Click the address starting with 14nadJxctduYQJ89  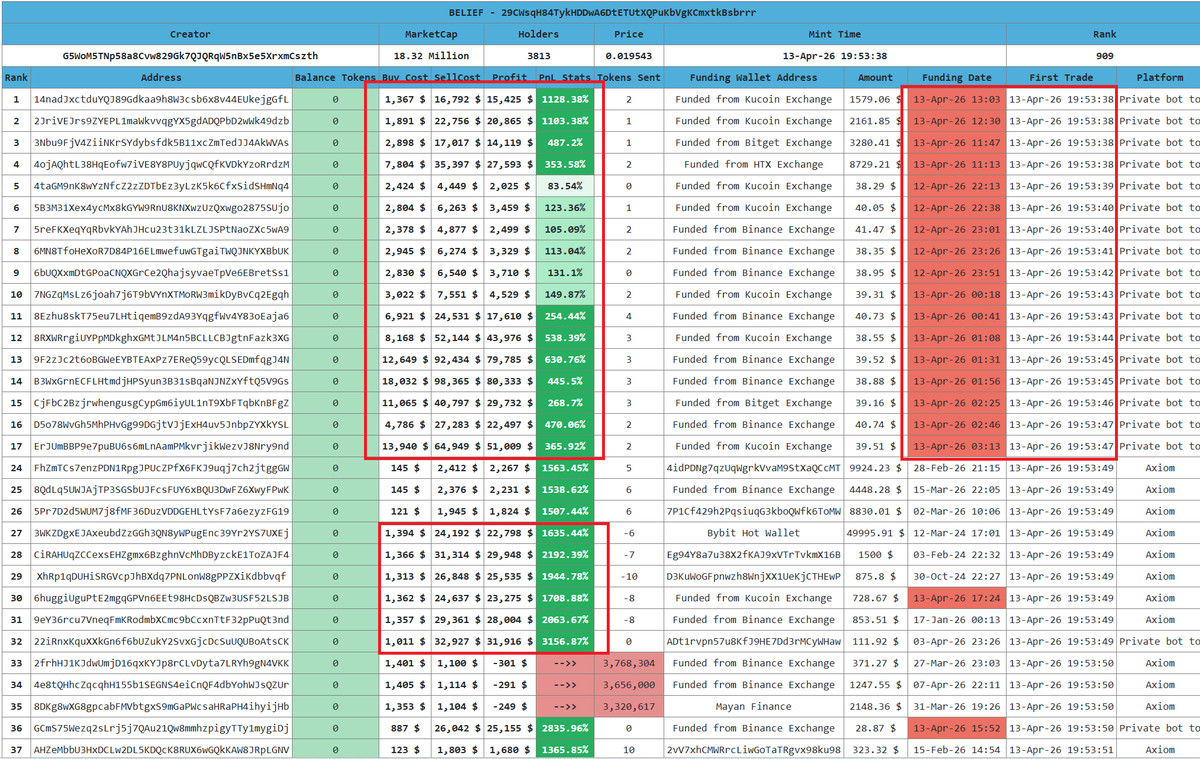[x=161, y=99]
